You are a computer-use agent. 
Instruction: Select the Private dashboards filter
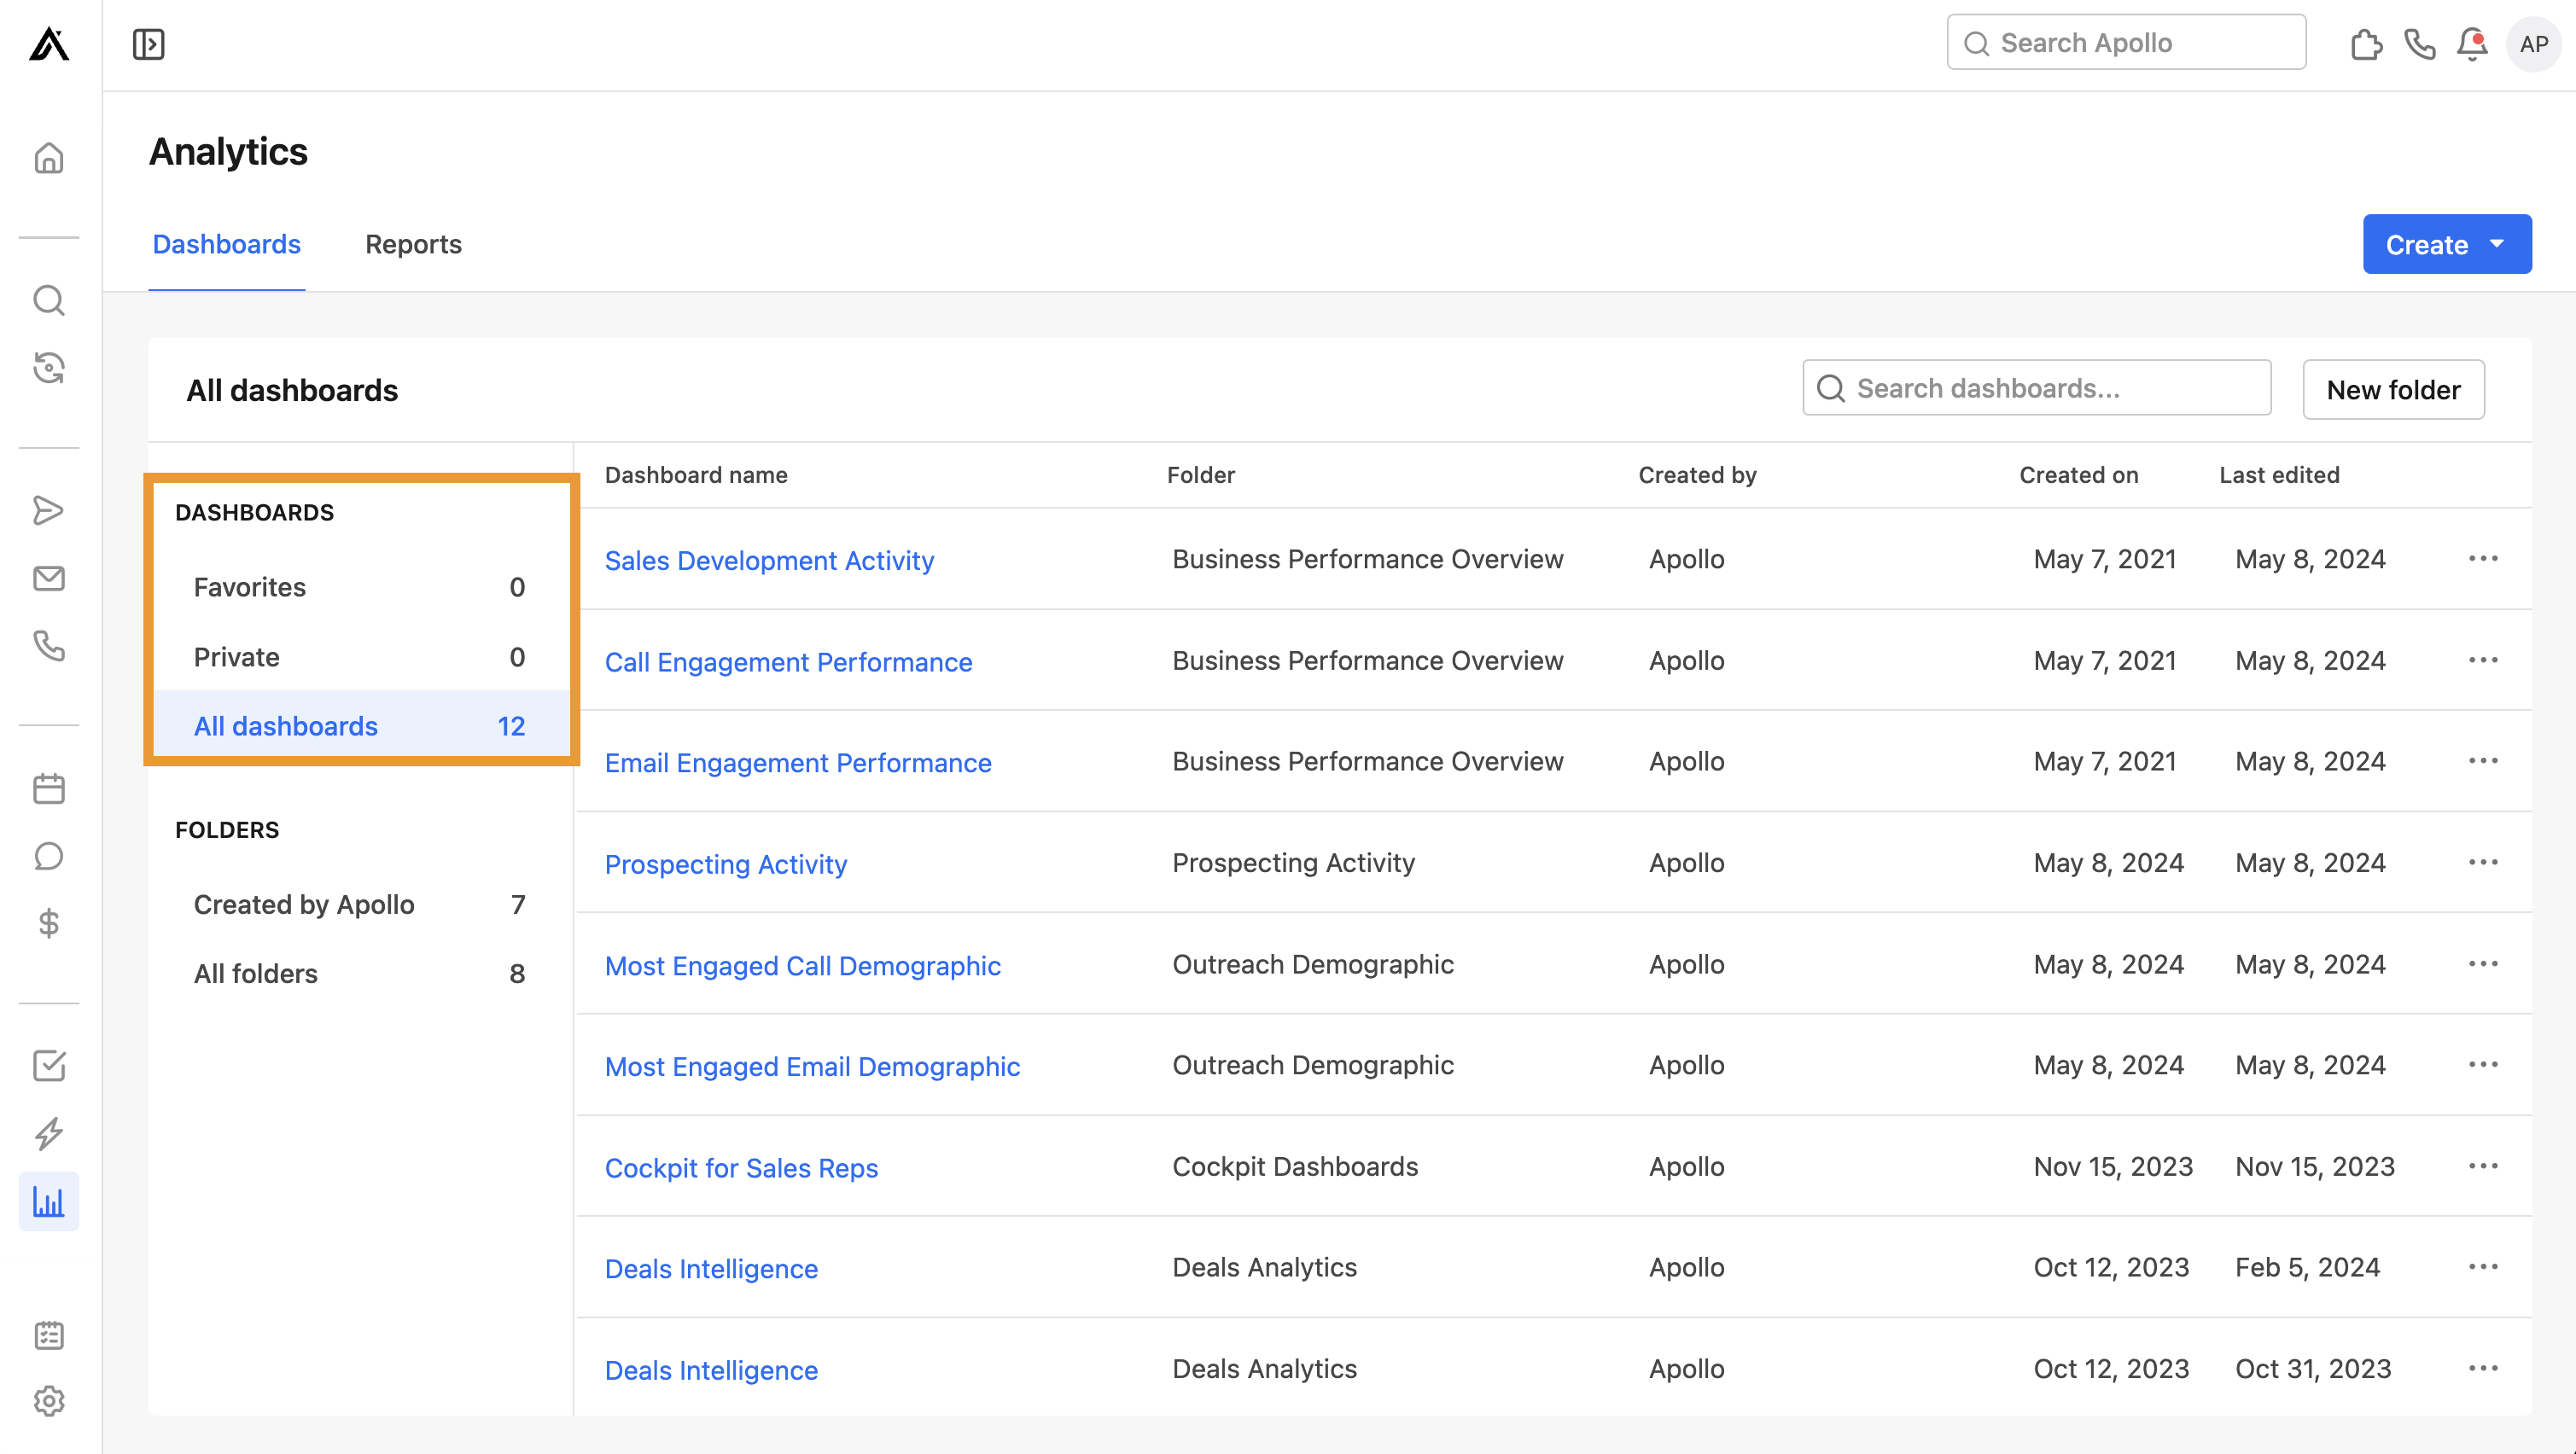coord(237,657)
